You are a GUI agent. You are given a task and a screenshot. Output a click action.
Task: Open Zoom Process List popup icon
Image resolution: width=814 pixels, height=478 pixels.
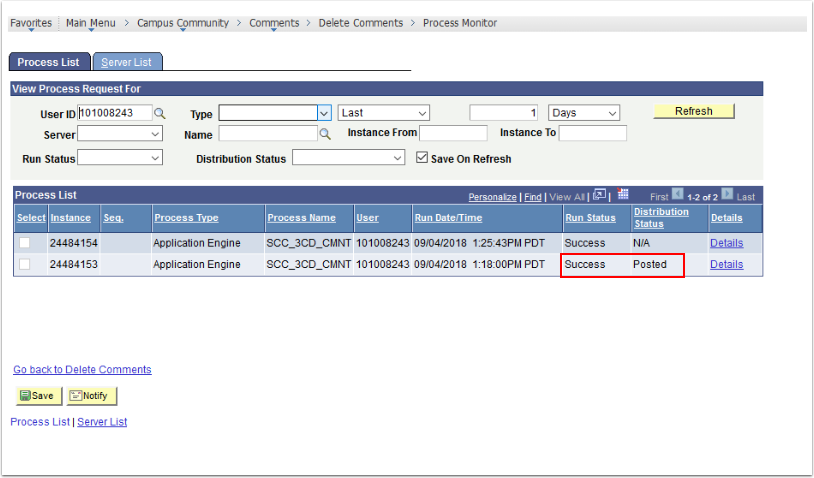click(599, 195)
